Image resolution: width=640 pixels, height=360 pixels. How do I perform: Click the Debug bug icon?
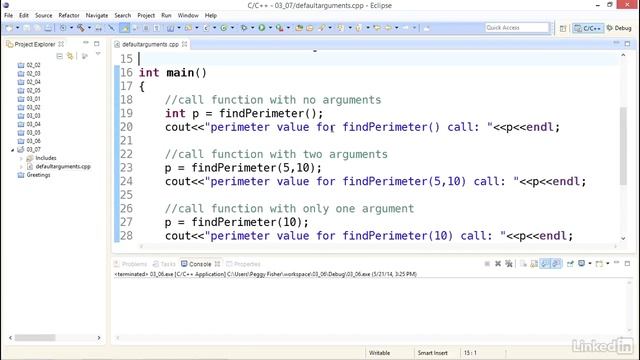(244, 28)
